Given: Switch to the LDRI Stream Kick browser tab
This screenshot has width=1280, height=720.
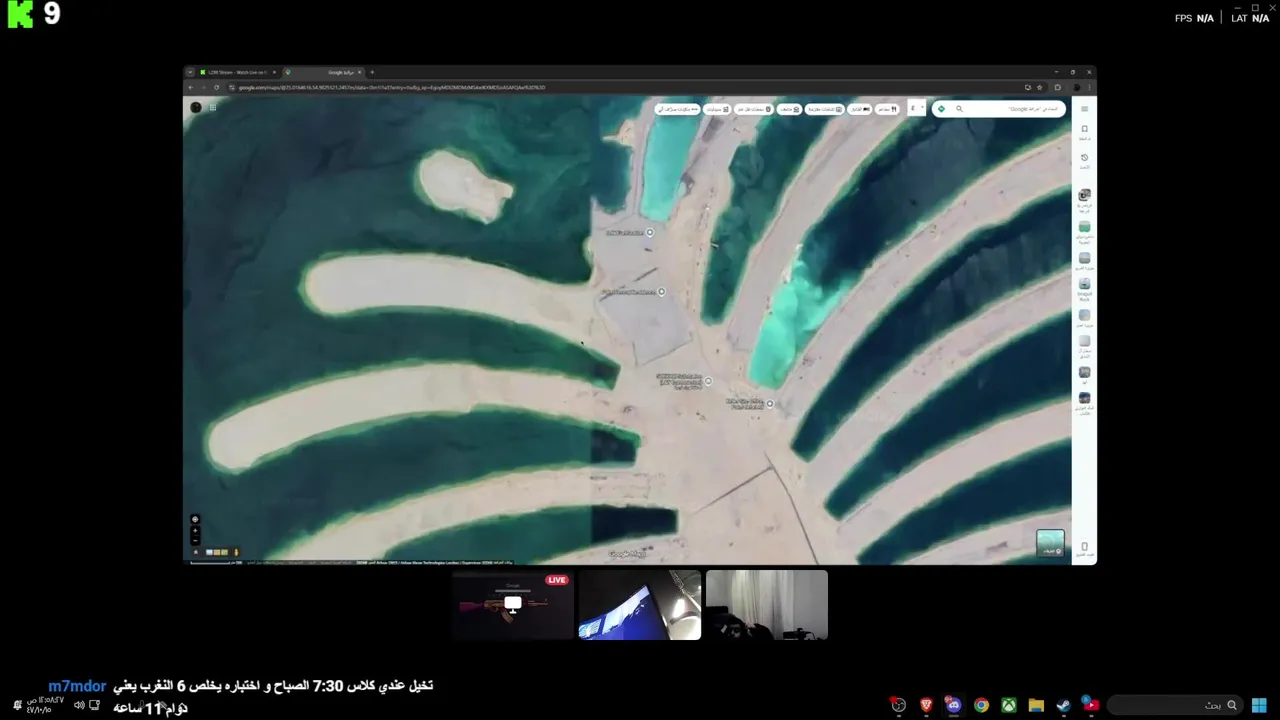Looking at the screenshot, I should 238,72.
